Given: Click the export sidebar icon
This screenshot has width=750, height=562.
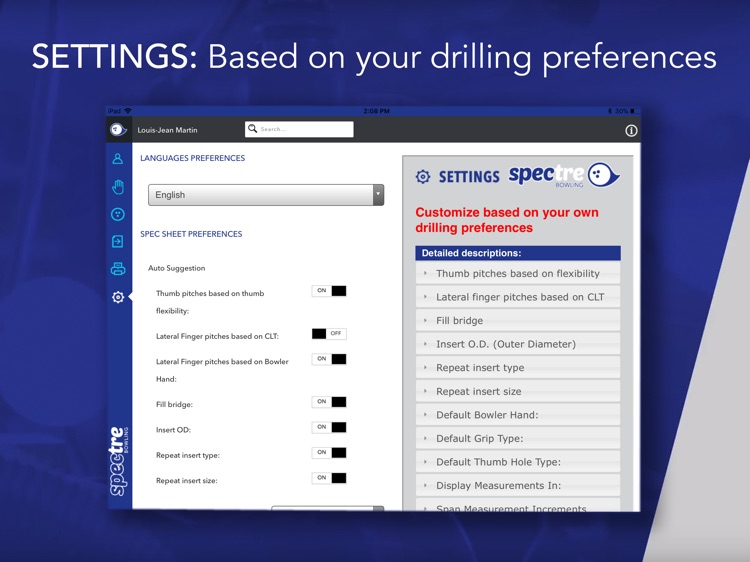Looking at the screenshot, I should click(x=118, y=241).
